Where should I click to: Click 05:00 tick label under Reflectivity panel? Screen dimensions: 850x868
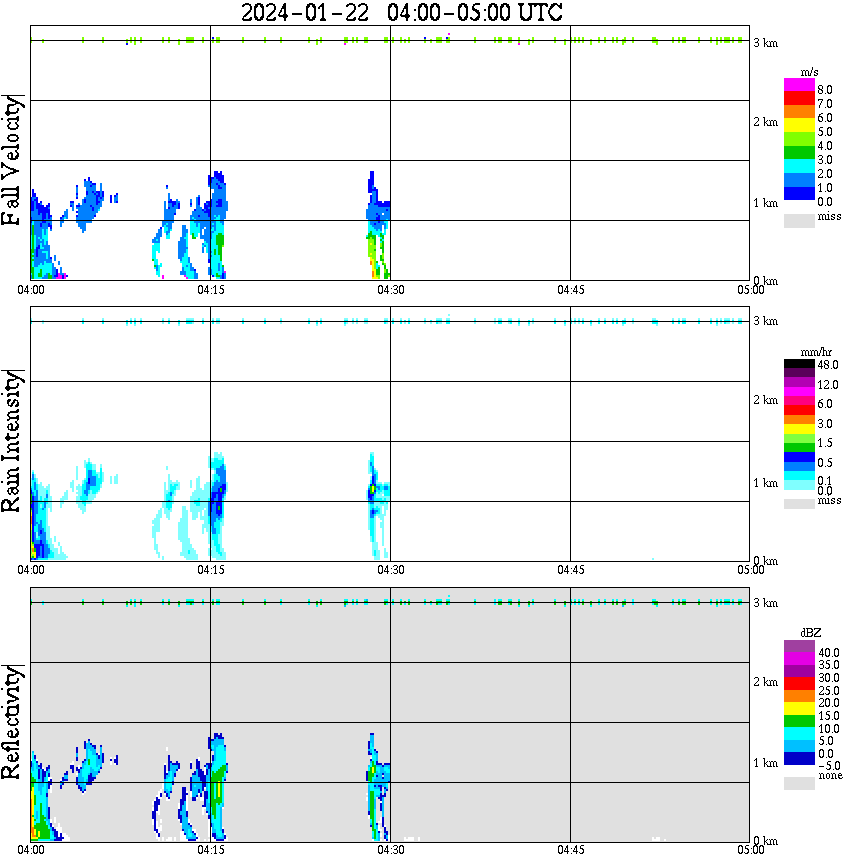[x=750, y=850]
